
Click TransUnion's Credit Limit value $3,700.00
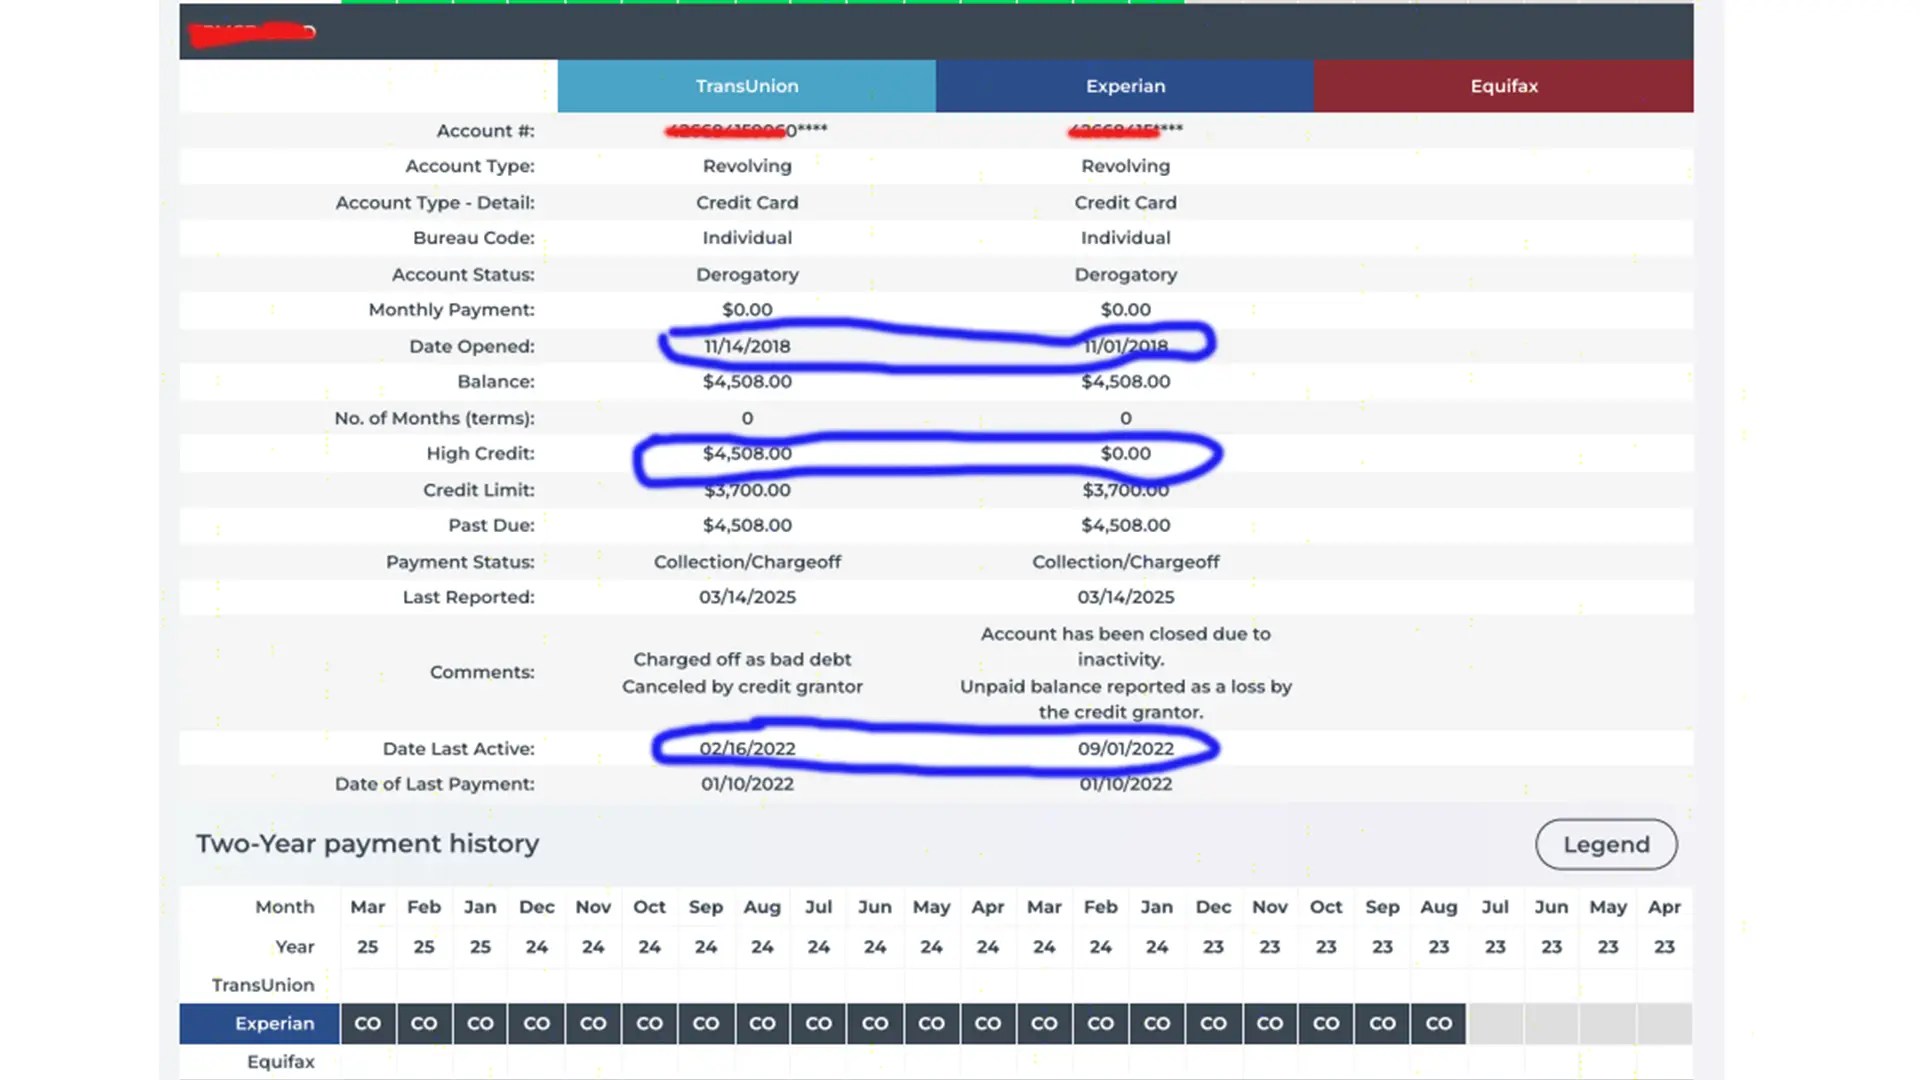pos(747,490)
